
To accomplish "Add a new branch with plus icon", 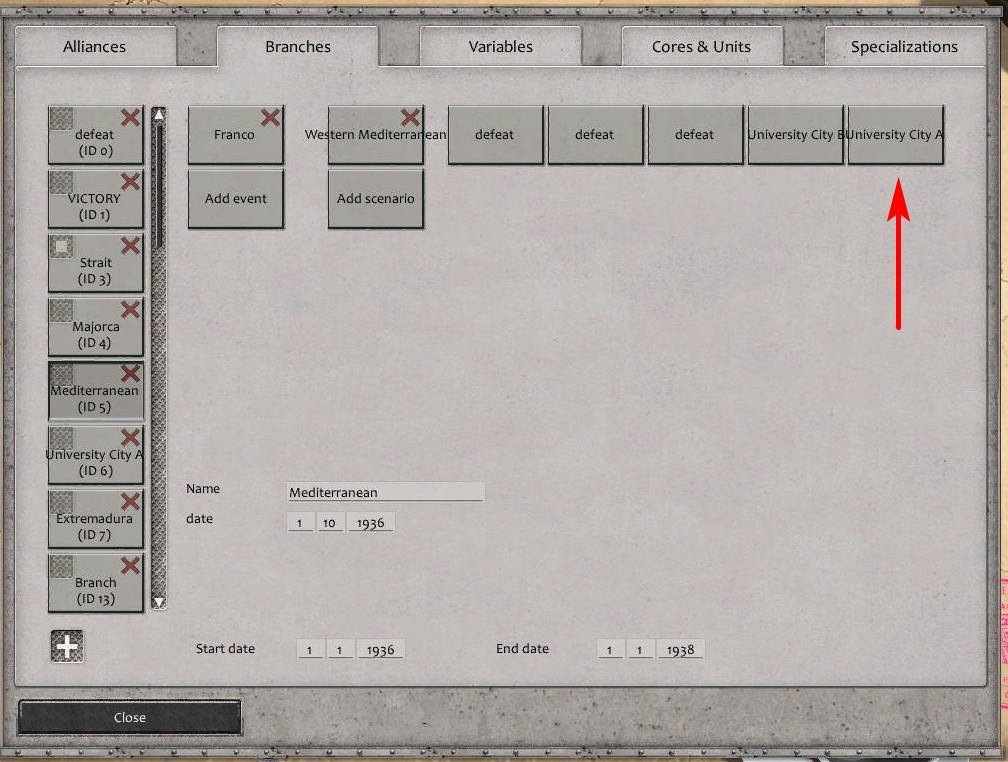I will (x=67, y=646).
